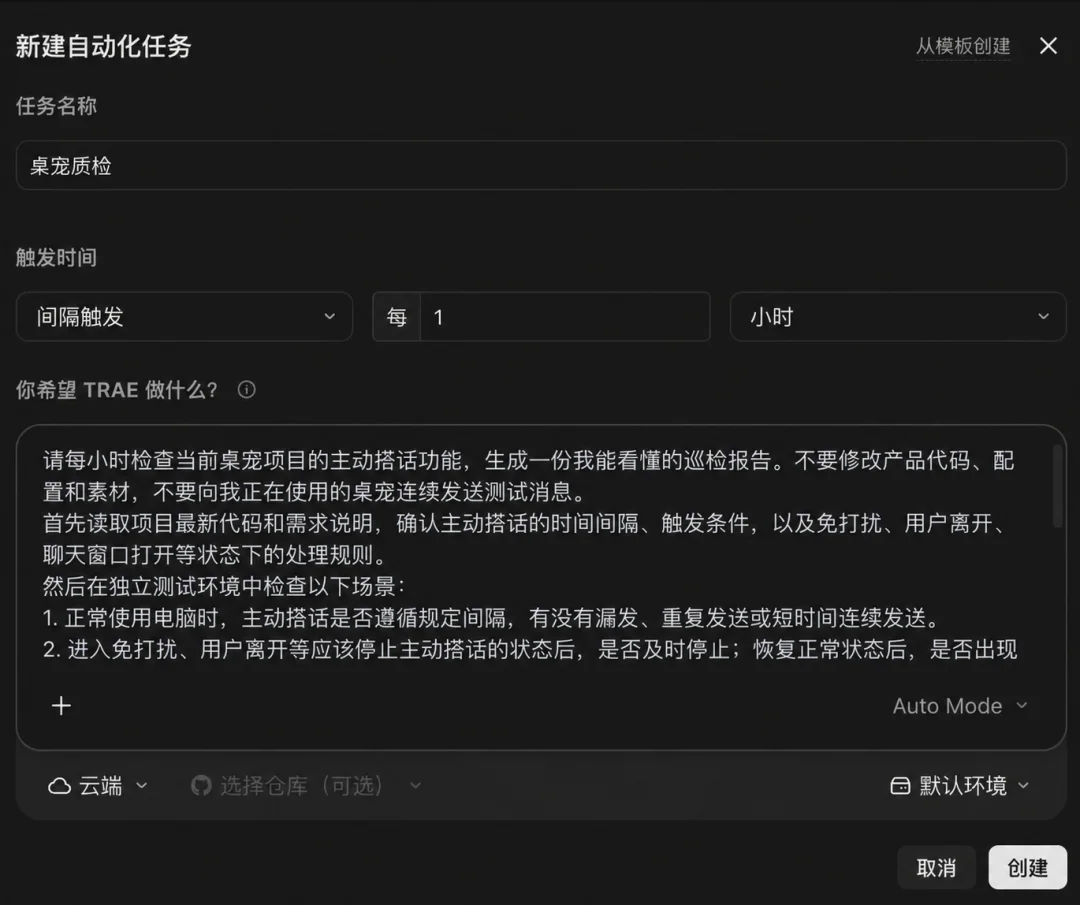Screen dimensions: 1080x905
Task: Click prompt line starting with 1. 正常使用电脑时
Action: [493, 618]
